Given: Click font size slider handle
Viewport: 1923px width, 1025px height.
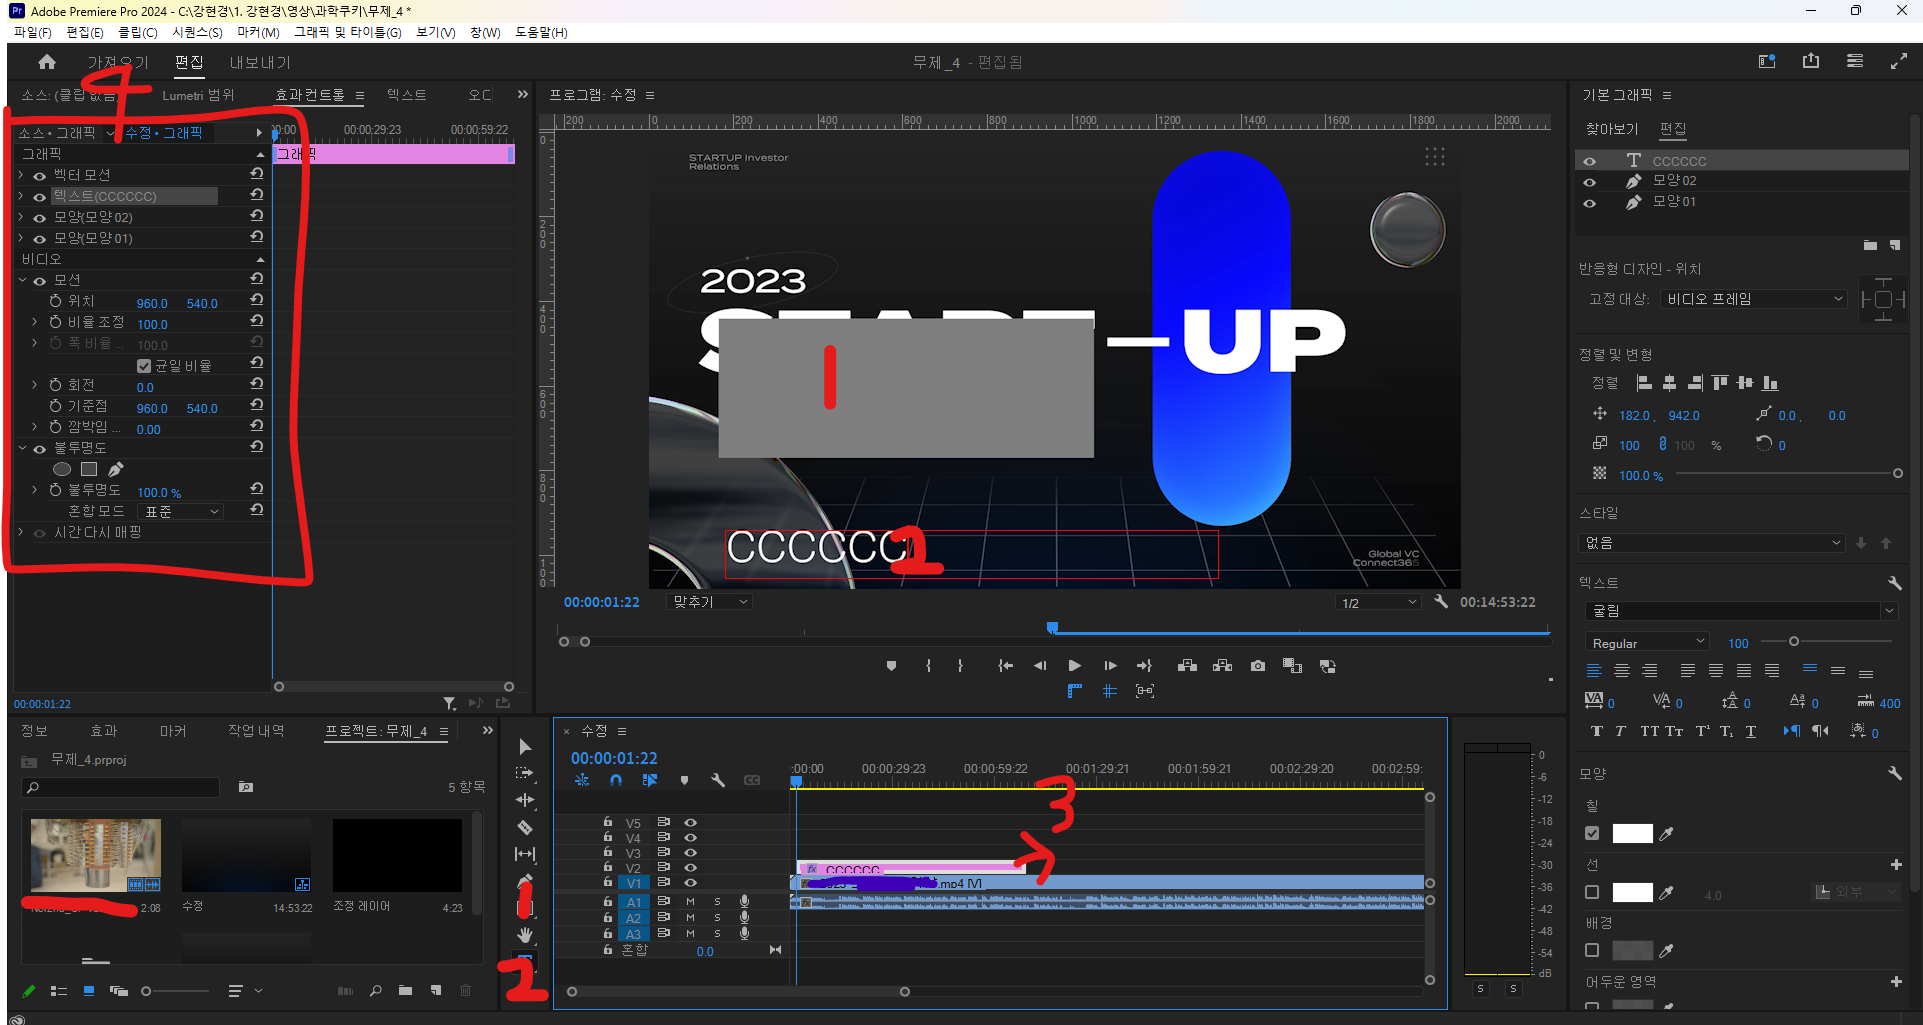Looking at the screenshot, I should 1794,641.
